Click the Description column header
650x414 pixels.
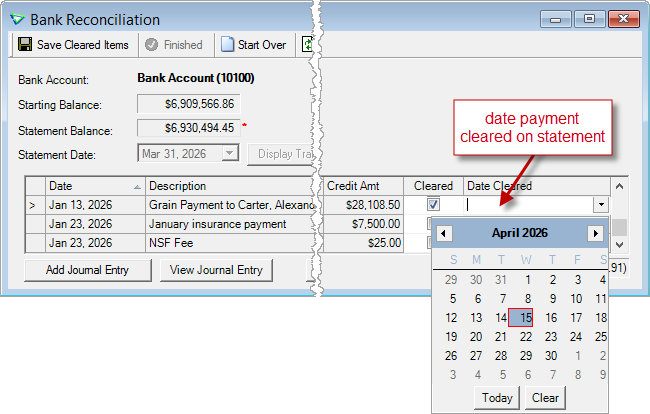coord(230,186)
